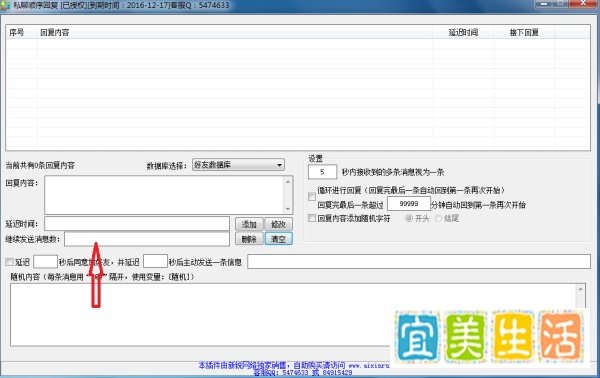The image size is (600, 378).
Task: Enable the 循环进行回复 checkbox
Action: tap(312, 197)
